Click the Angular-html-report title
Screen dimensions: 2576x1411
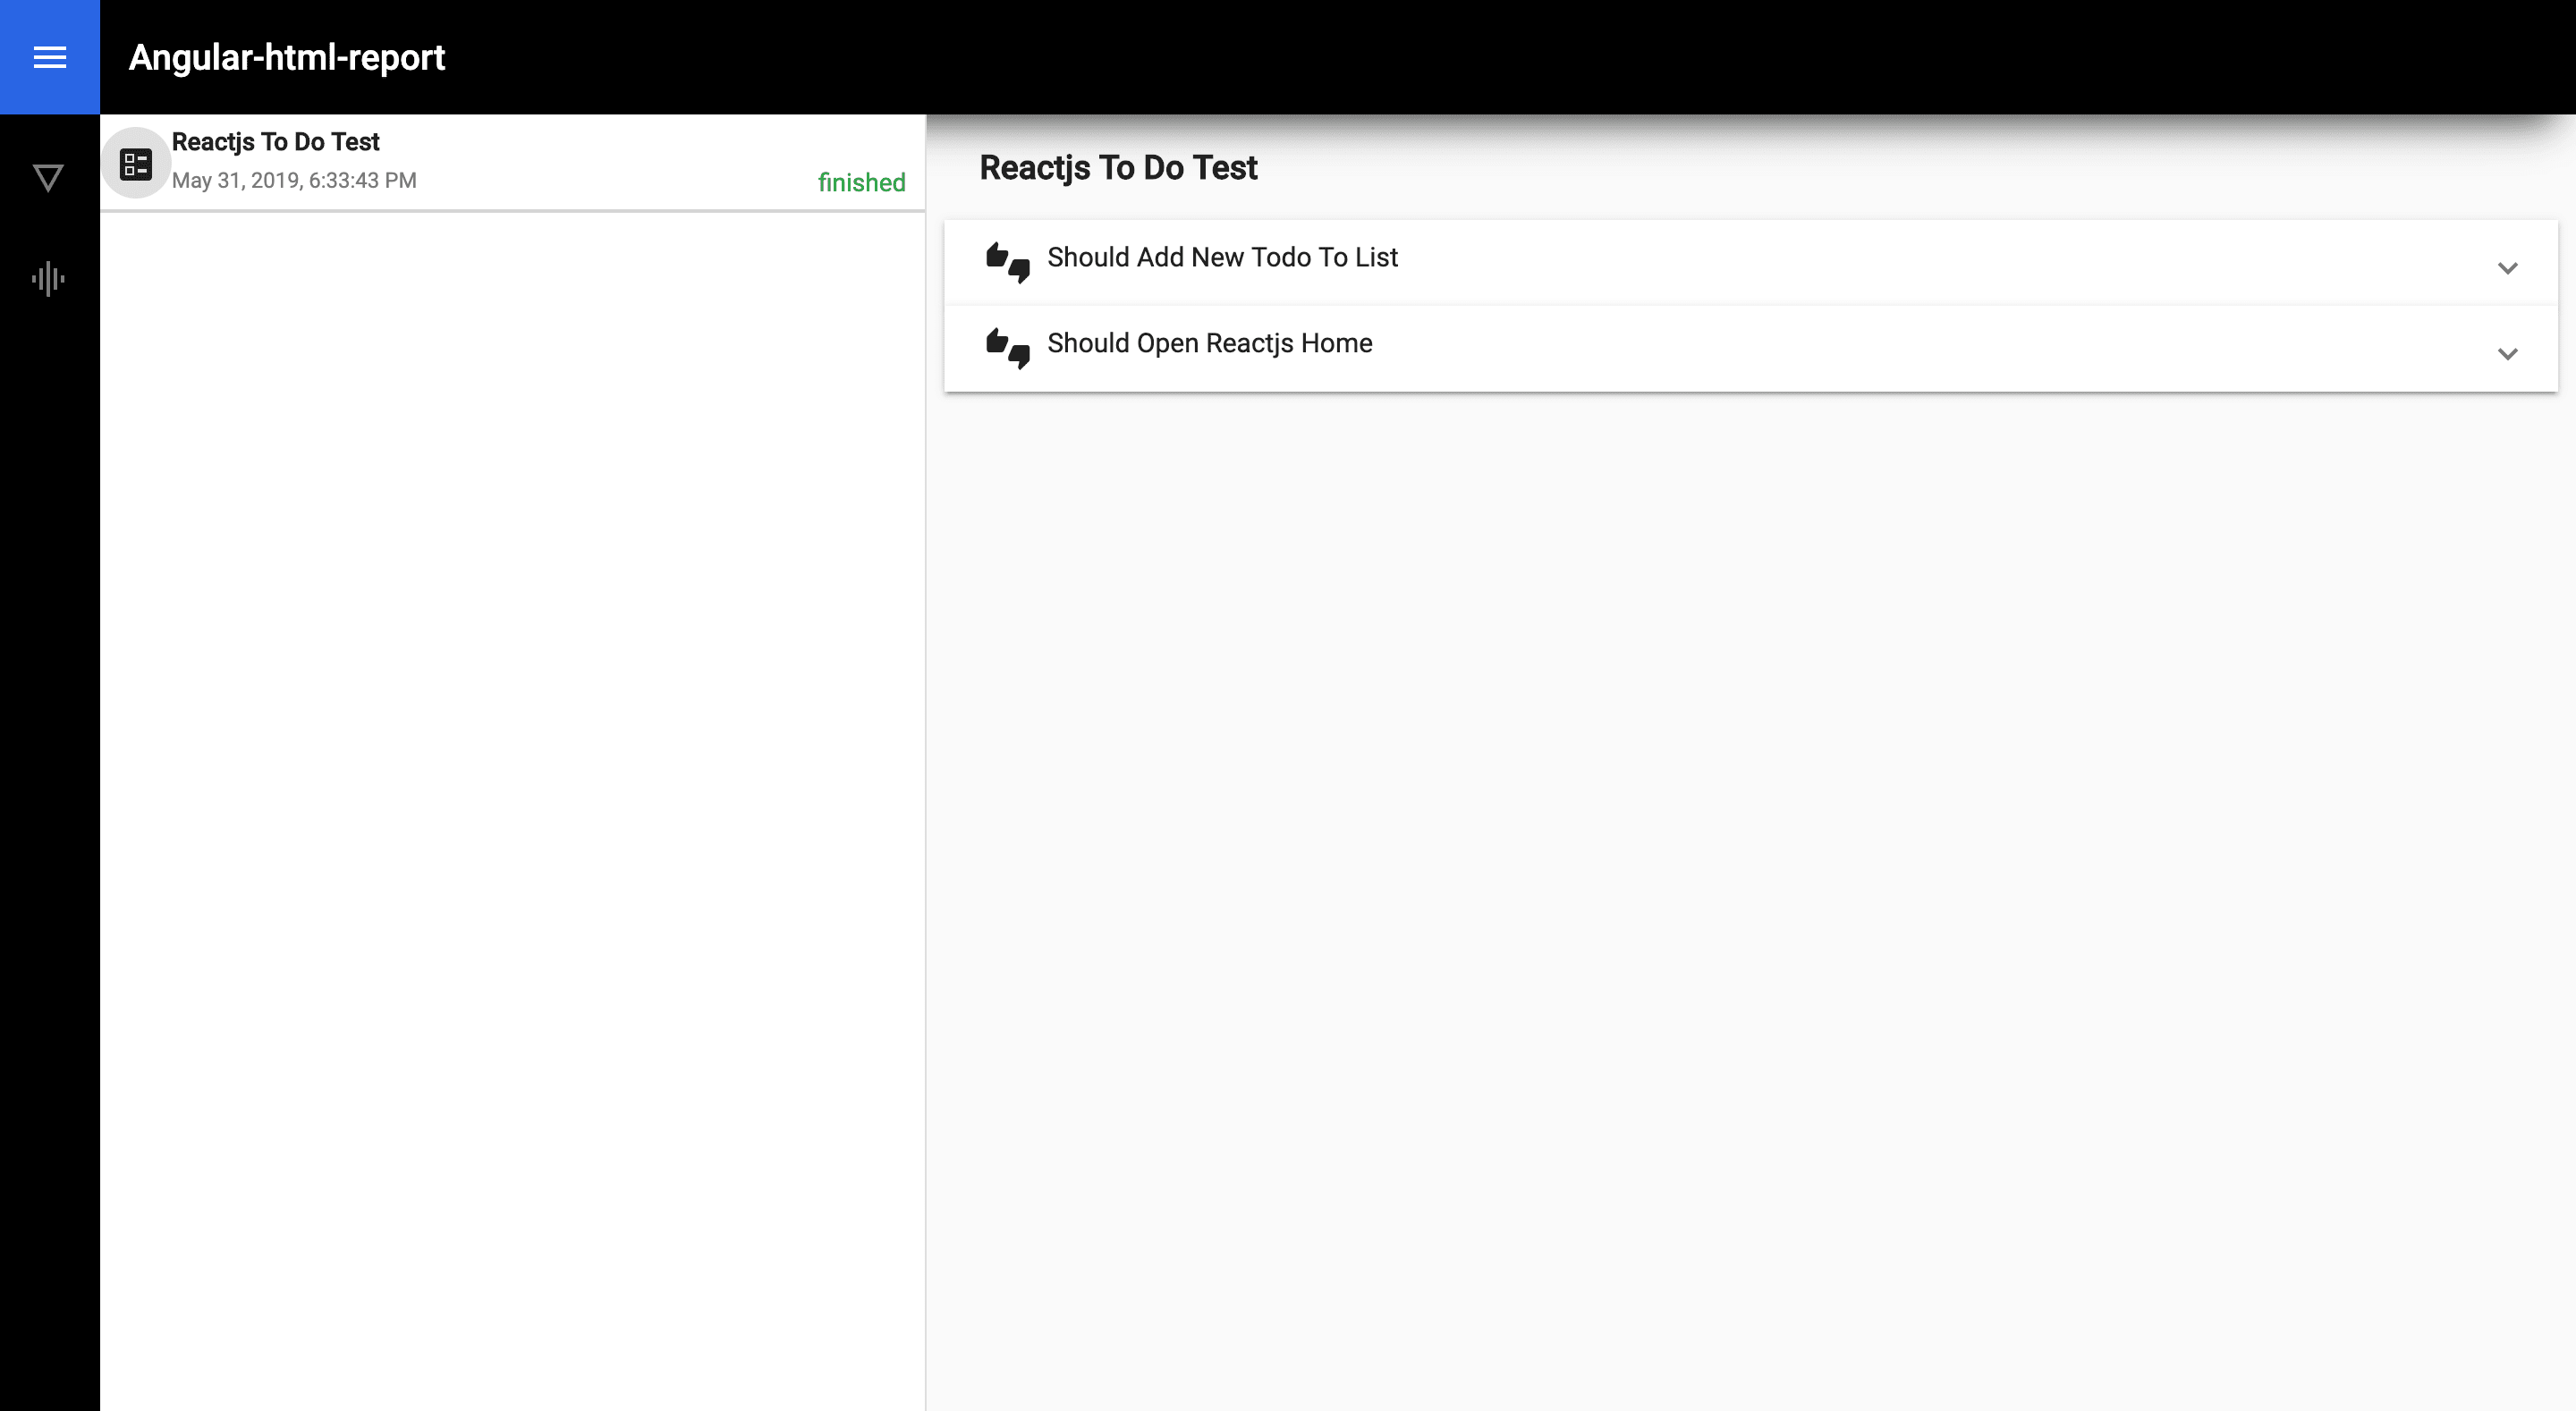pos(287,57)
